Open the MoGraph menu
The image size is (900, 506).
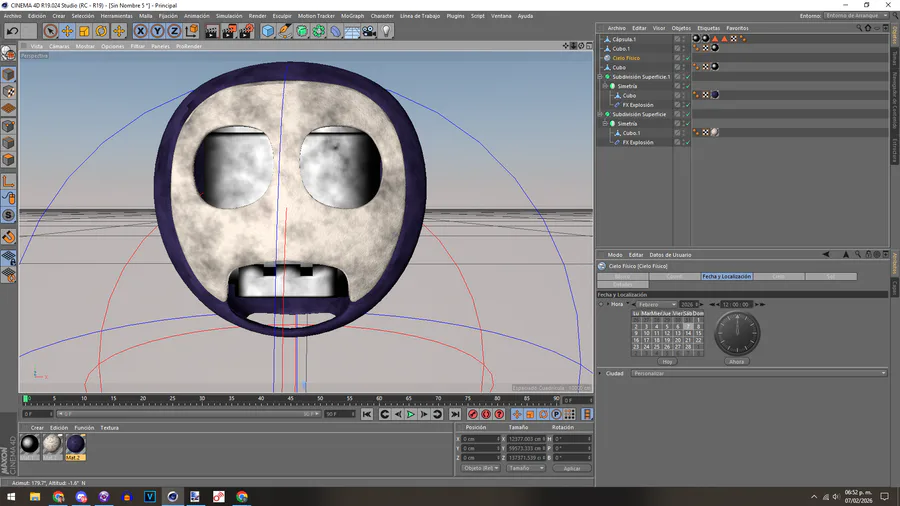click(352, 16)
